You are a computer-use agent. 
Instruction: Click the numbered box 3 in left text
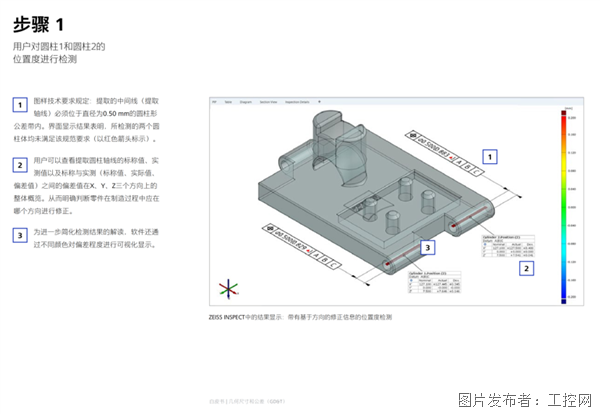[19, 236]
